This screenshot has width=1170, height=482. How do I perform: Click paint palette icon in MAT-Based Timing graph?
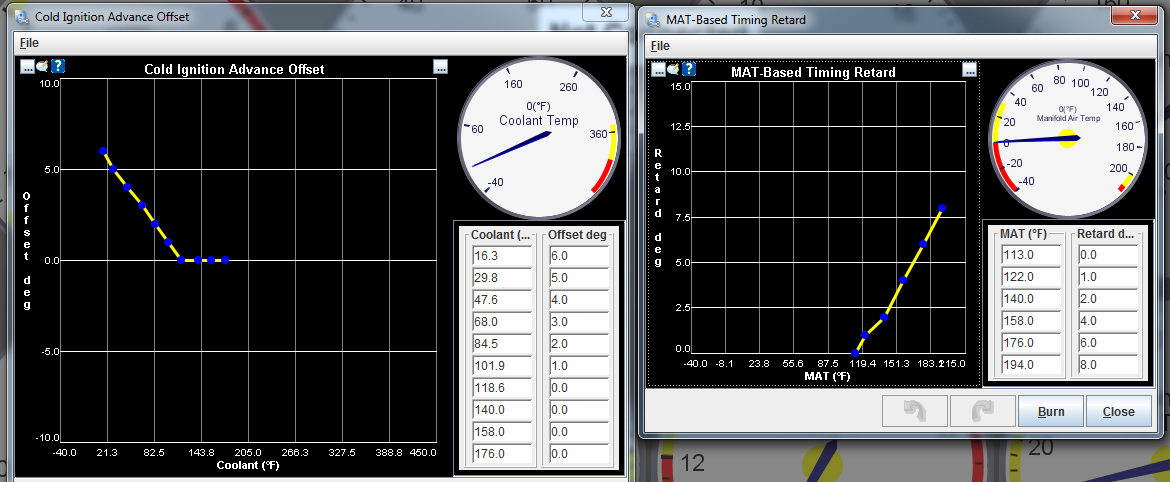pos(673,69)
